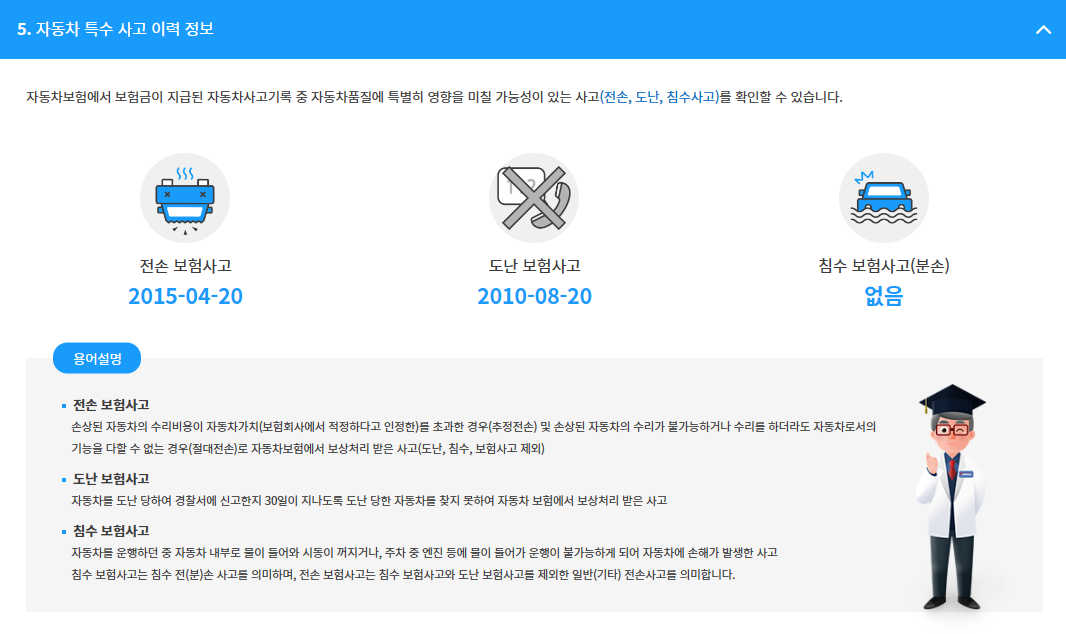Screen dimensions: 1066x634
Task: Select the 도난 보험사고 label under its icon
Action: coord(533,263)
